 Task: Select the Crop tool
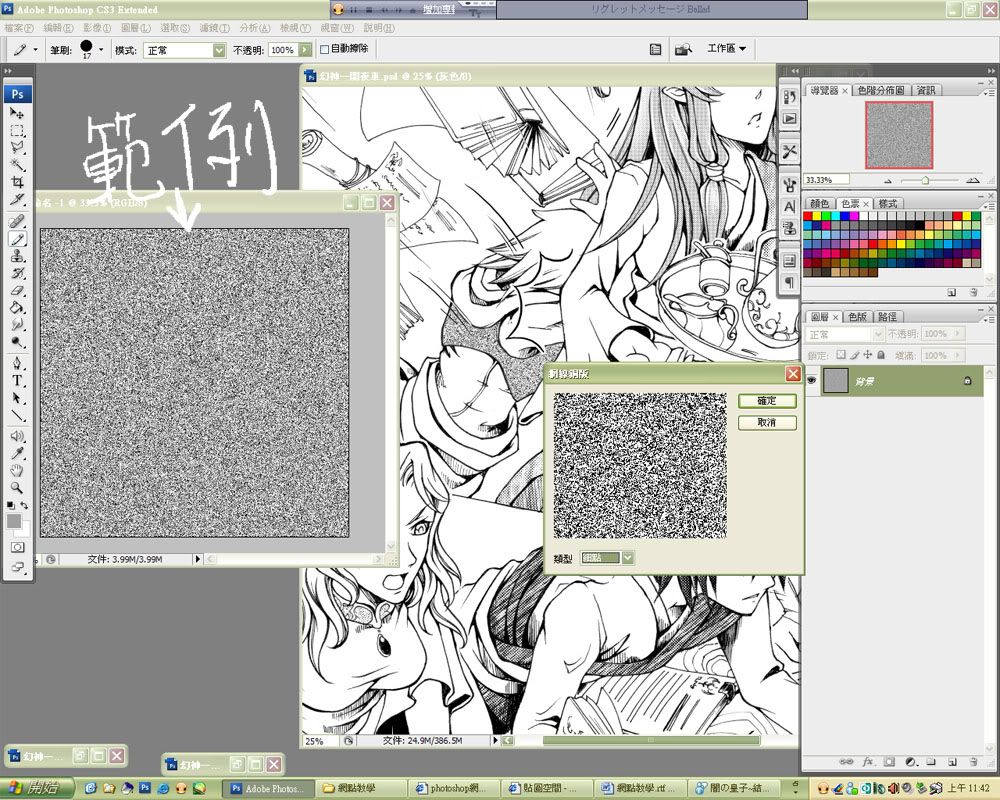click(17, 182)
